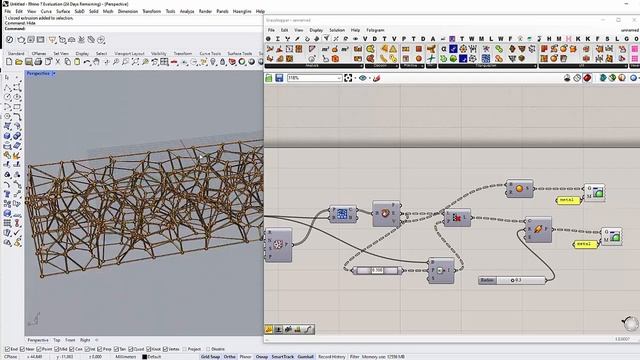
Task: Toggle the Cen osnap checkbox
Action: point(72,349)
